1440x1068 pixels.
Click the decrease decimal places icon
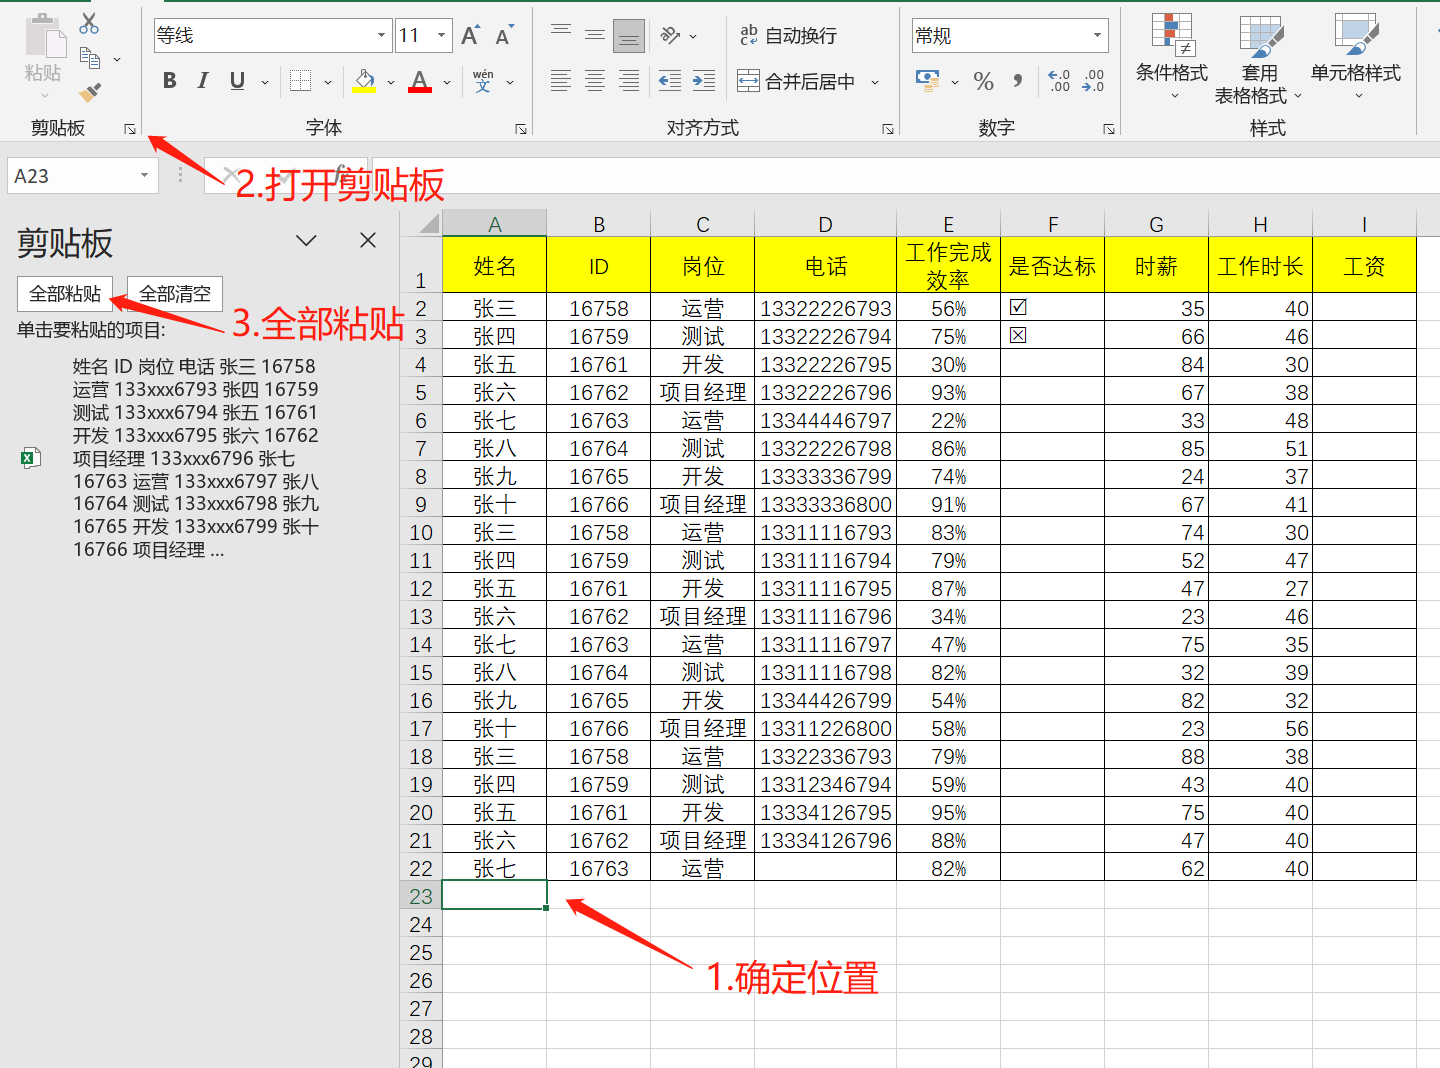coord(1093,81)
